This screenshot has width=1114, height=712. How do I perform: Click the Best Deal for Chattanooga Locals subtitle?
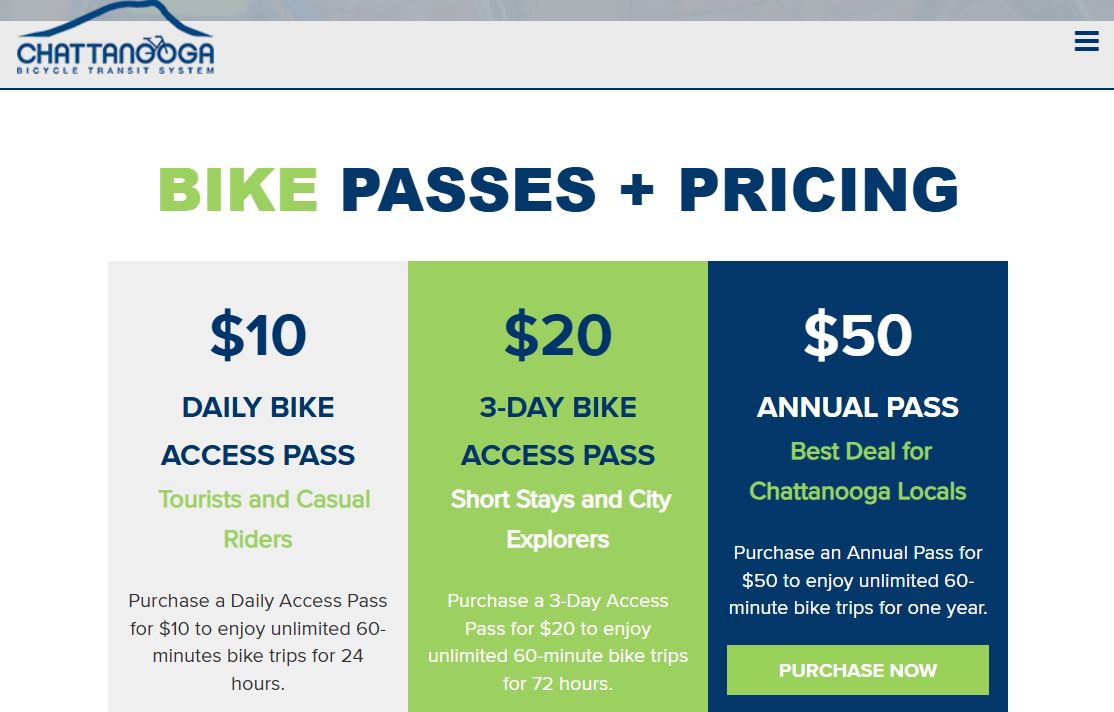[857, 471]
